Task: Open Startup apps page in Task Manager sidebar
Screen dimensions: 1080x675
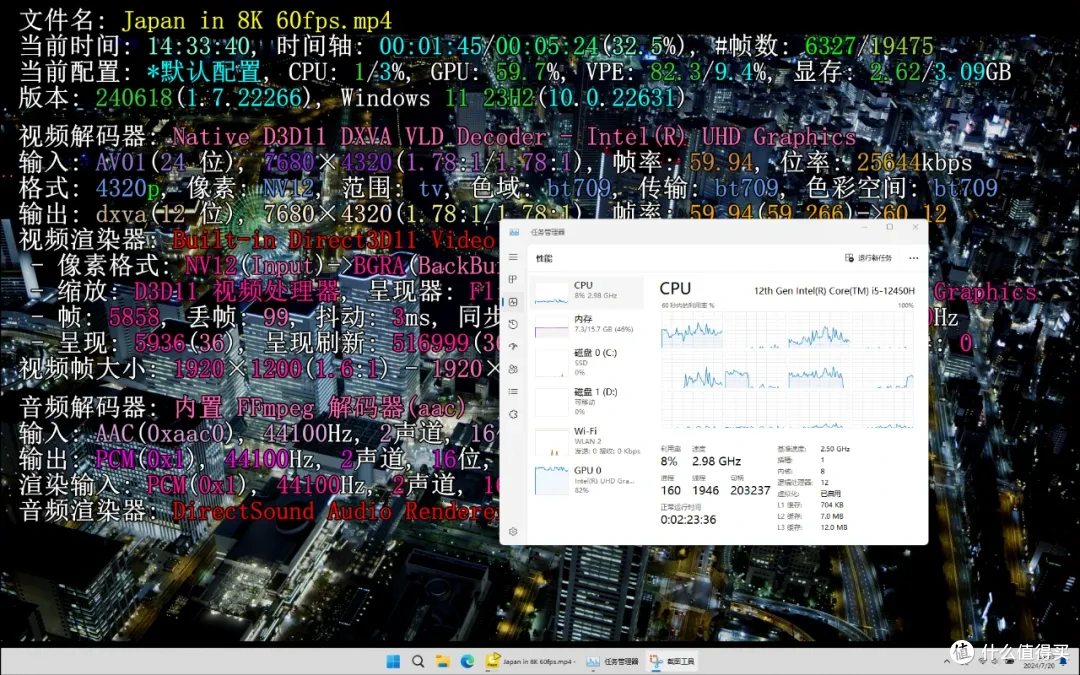Action: 513,346
